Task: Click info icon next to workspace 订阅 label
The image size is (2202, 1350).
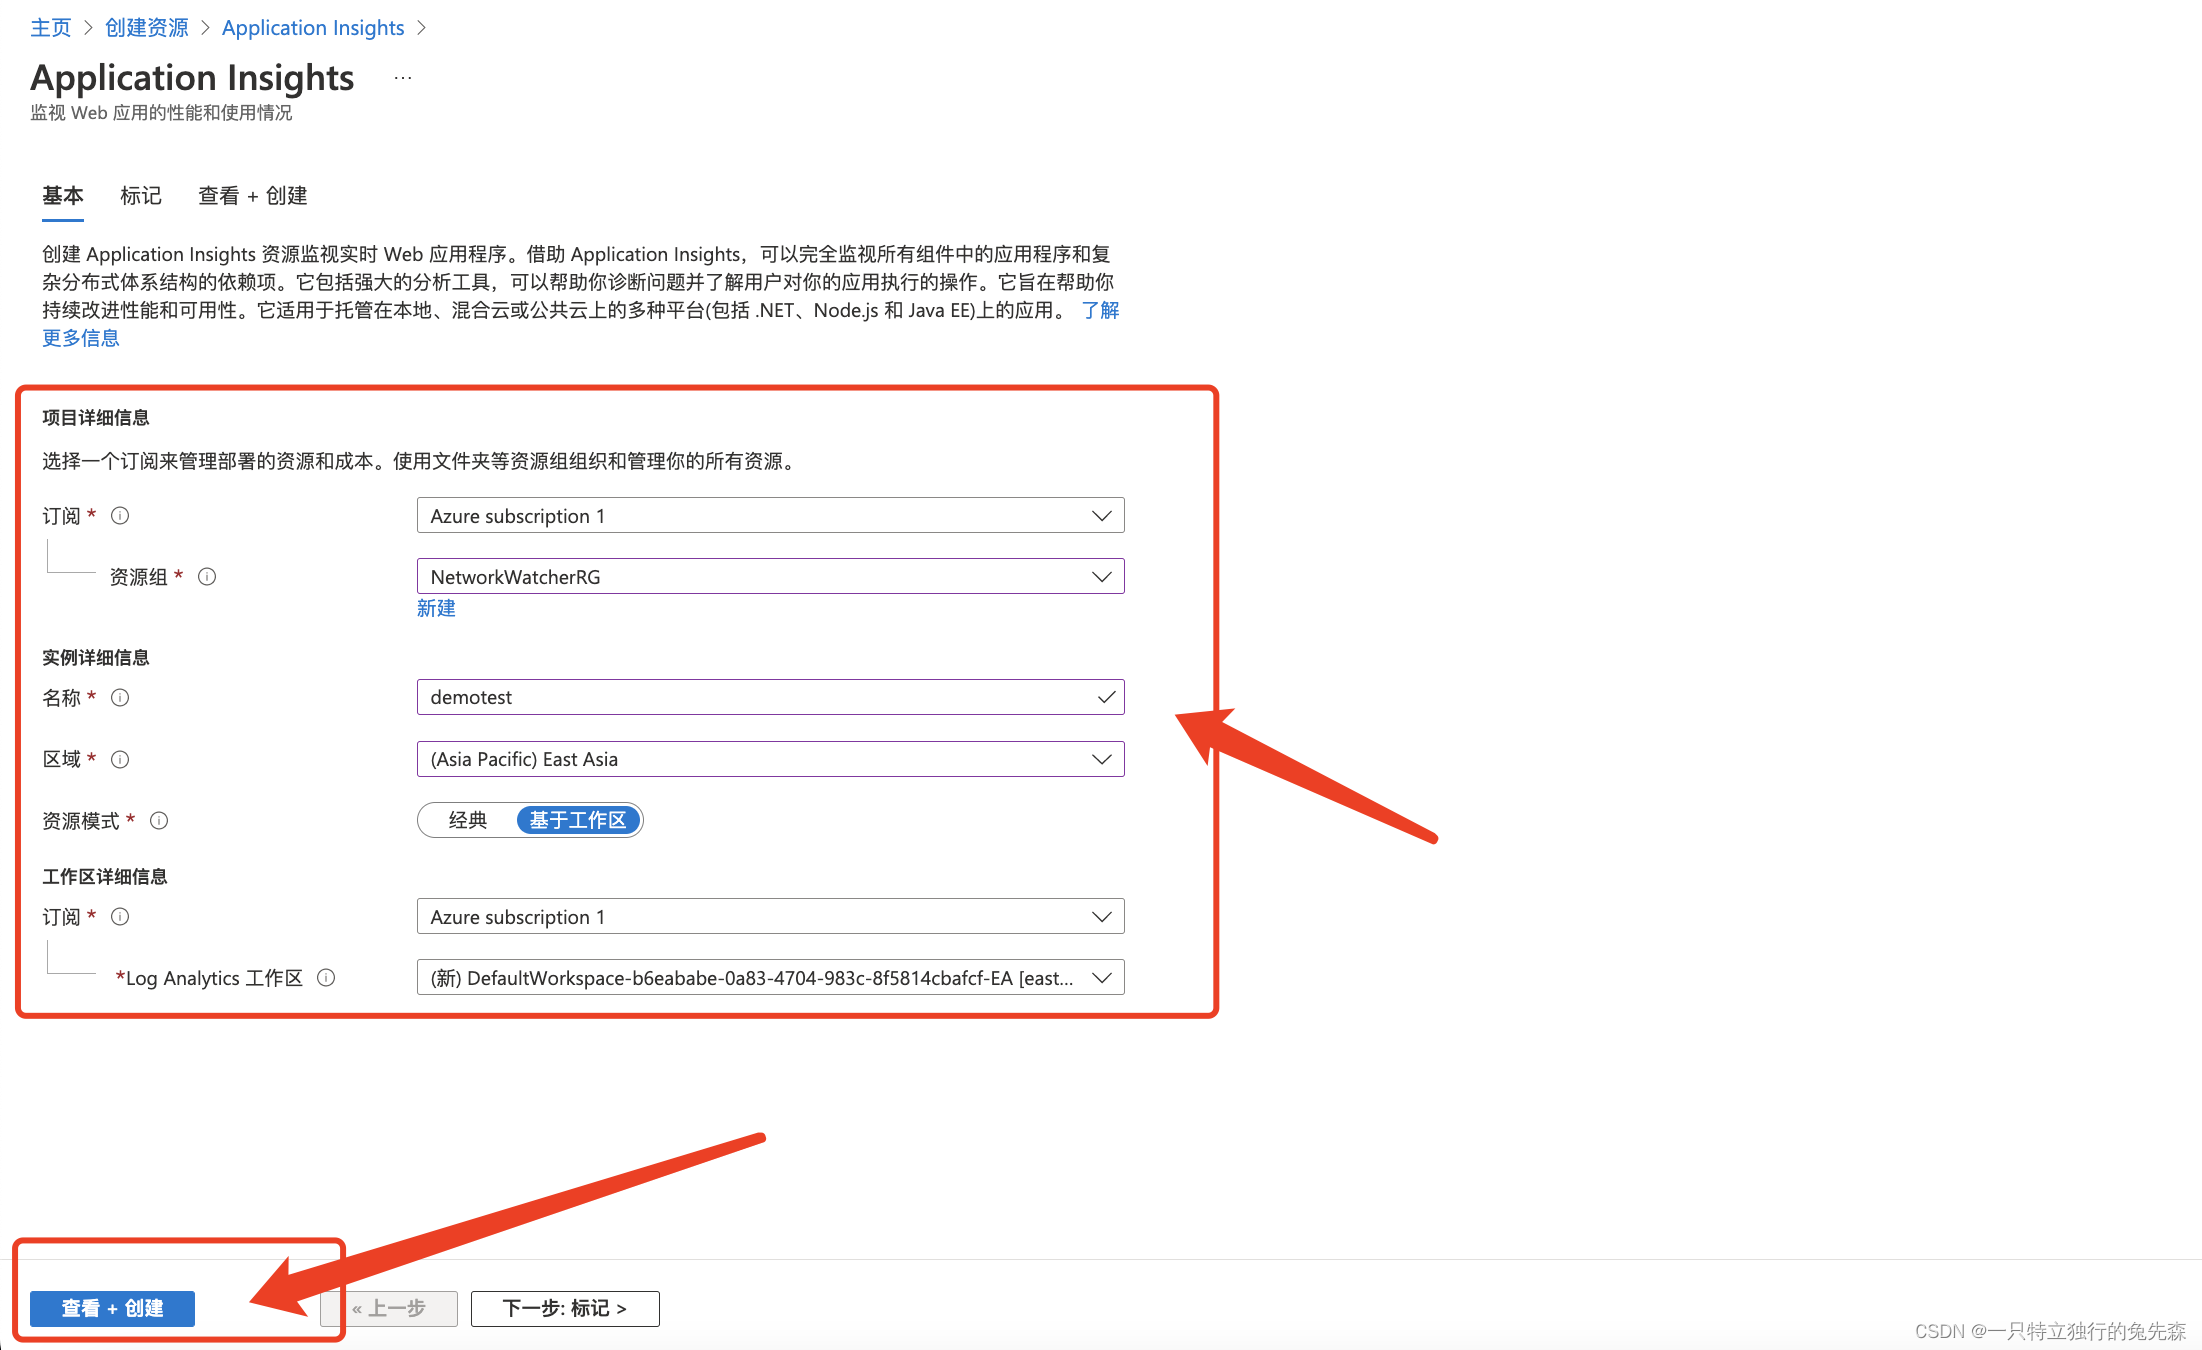Action: pos(120,917)
